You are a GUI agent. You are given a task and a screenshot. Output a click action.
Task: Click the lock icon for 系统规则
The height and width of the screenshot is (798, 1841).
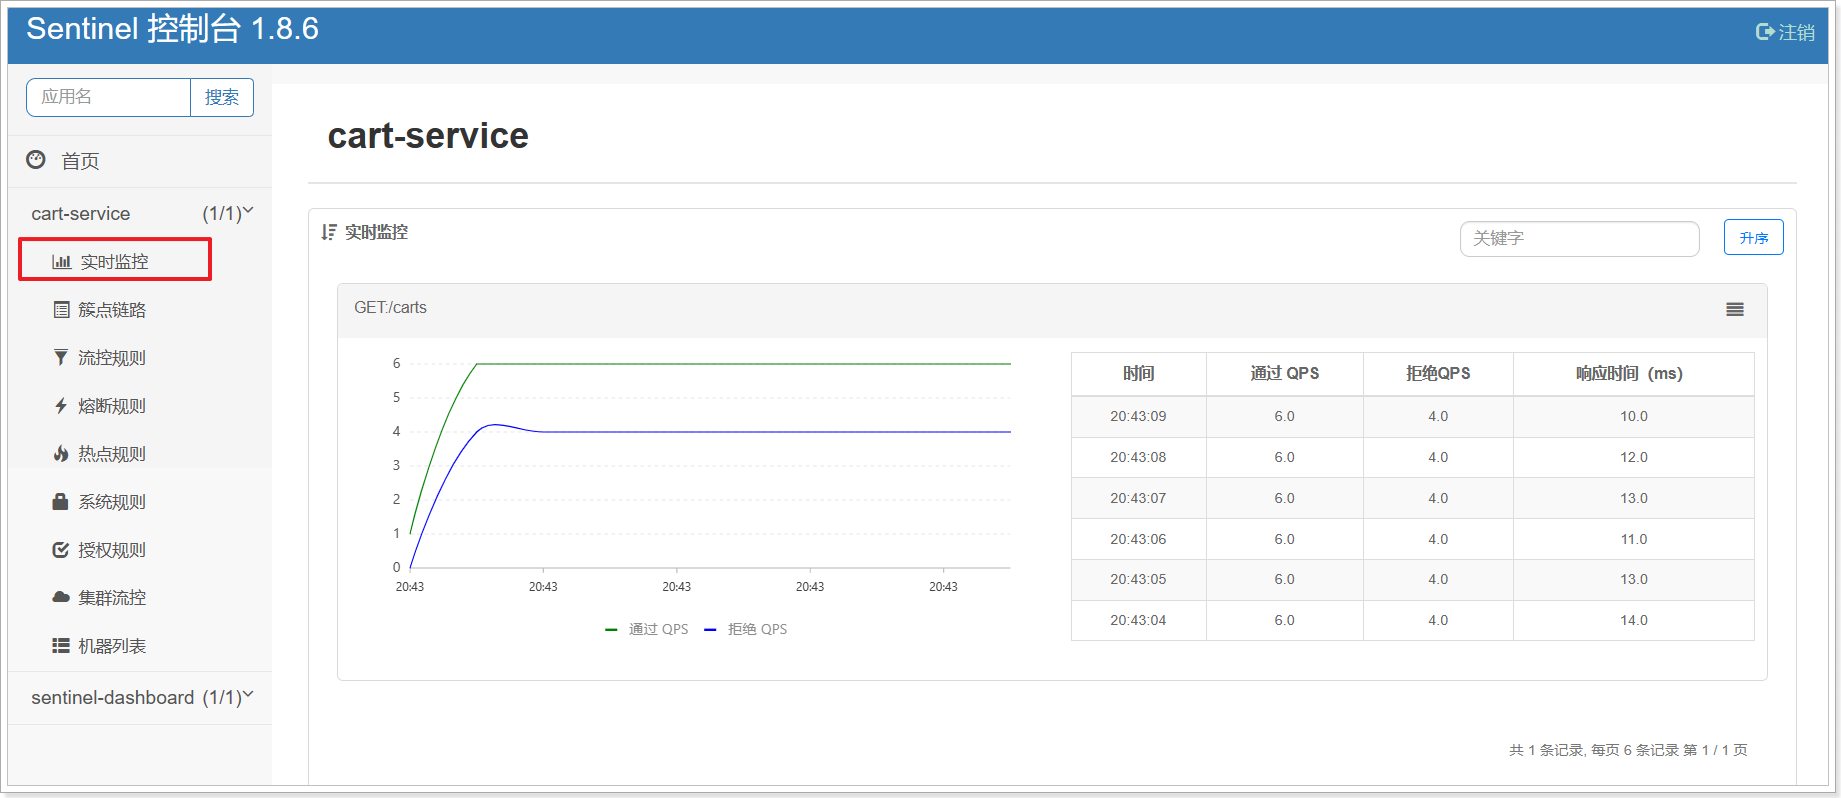coord(61,502)
